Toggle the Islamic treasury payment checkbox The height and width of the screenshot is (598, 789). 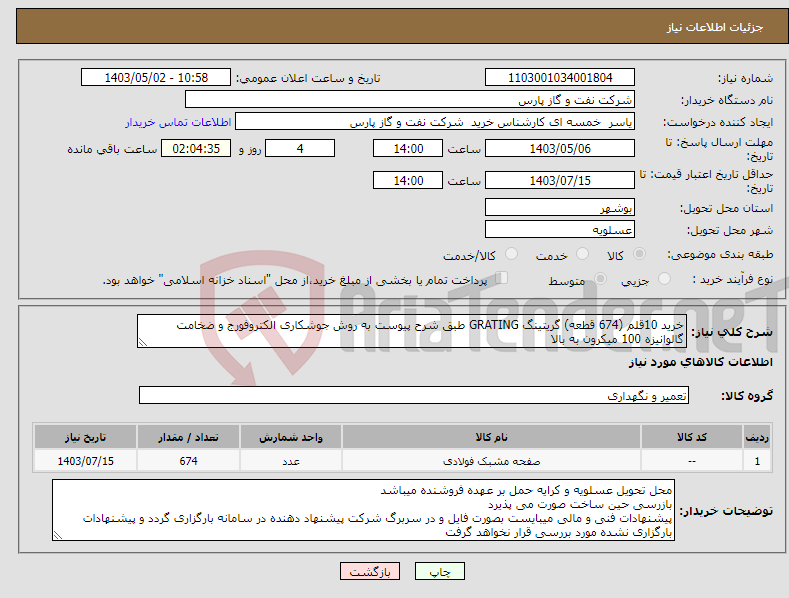click(x=502, y=277)
